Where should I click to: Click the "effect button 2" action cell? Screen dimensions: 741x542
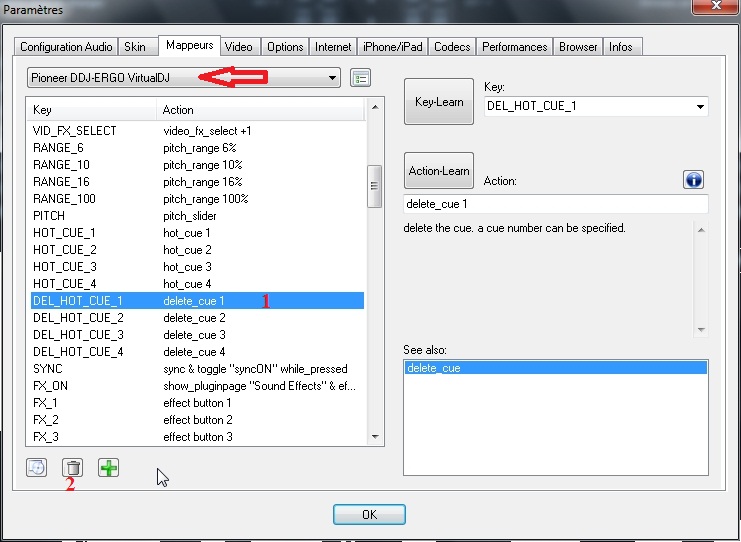point(198,420)
